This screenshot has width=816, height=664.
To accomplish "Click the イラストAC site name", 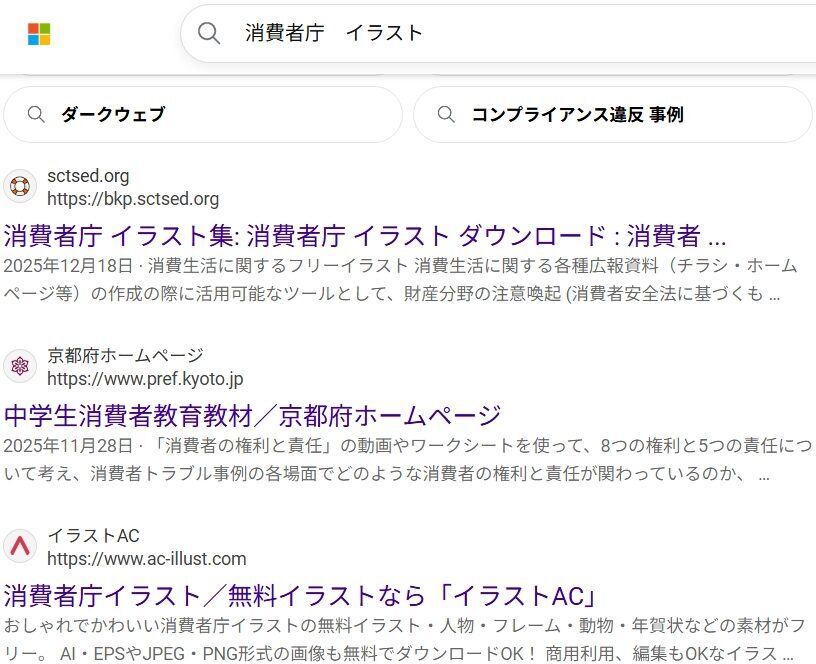I will click(93, 535).
